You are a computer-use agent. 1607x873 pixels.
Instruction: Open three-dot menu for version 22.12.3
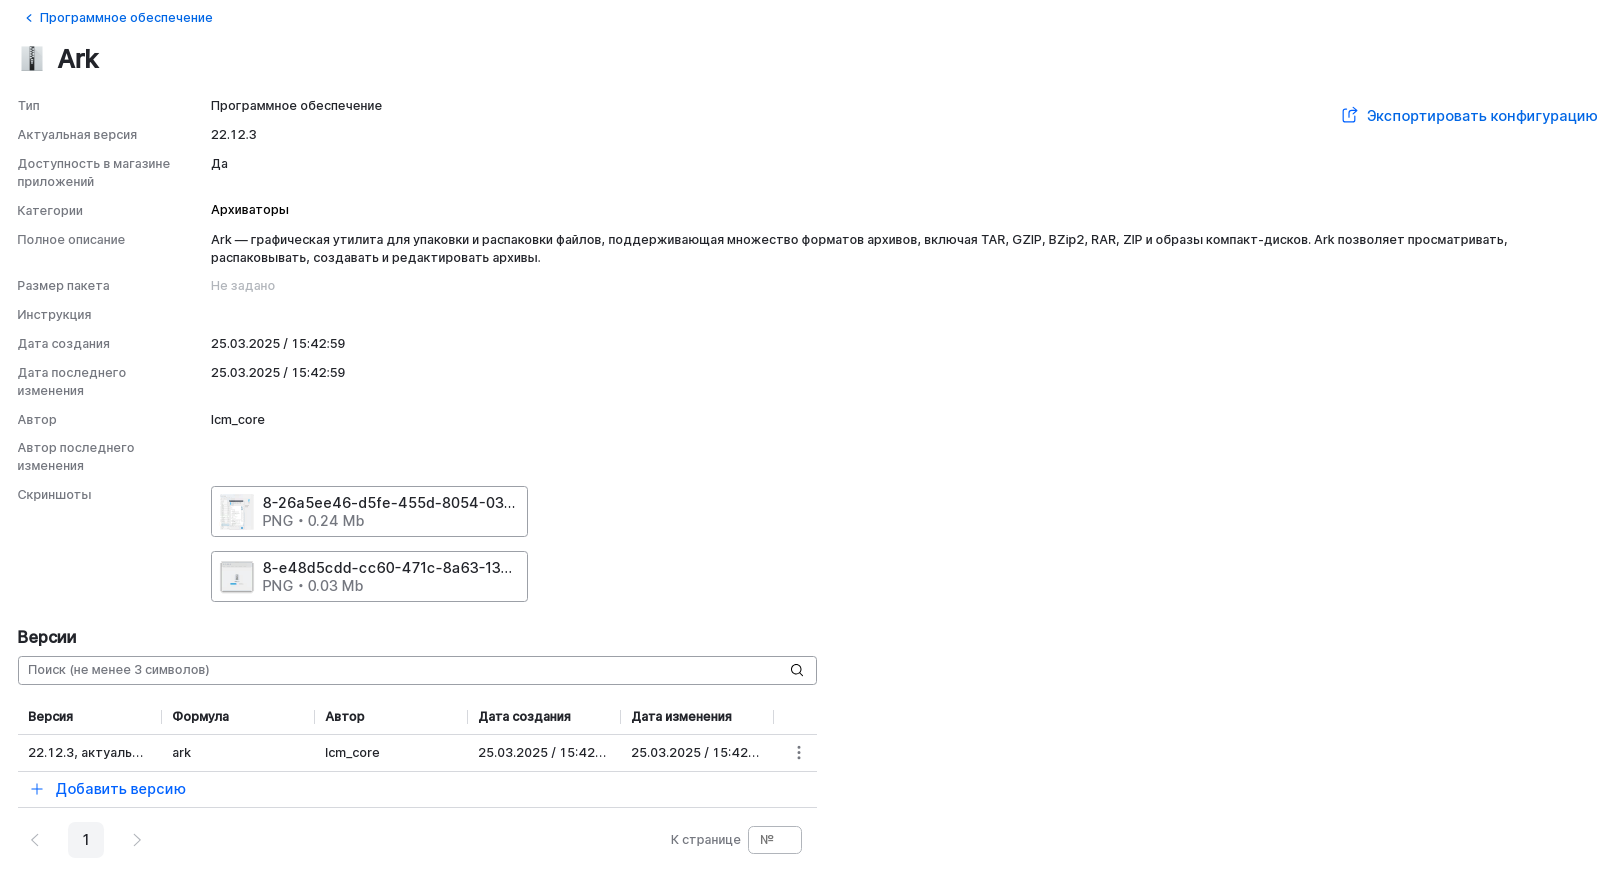pyautogui.click(x=798, y=753)
